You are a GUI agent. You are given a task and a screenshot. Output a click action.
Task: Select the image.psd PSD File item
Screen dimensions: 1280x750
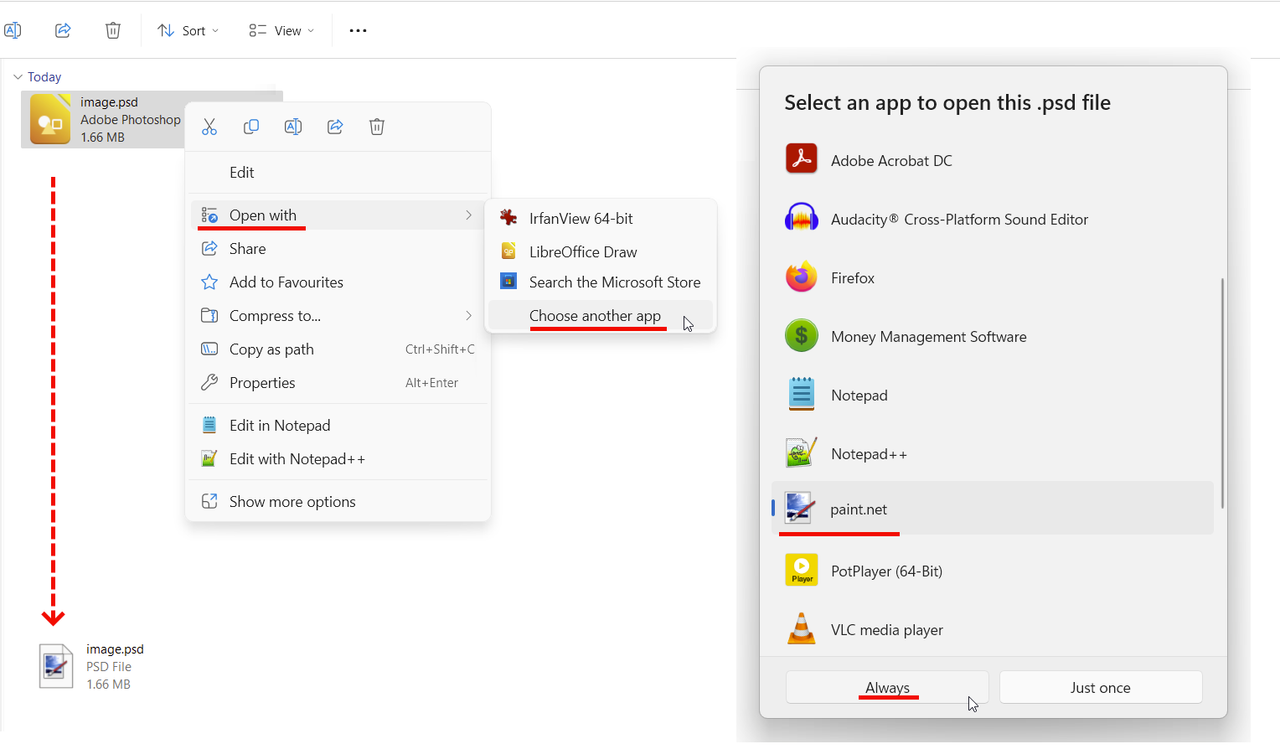pyautogui.click(x=92, y=666)
